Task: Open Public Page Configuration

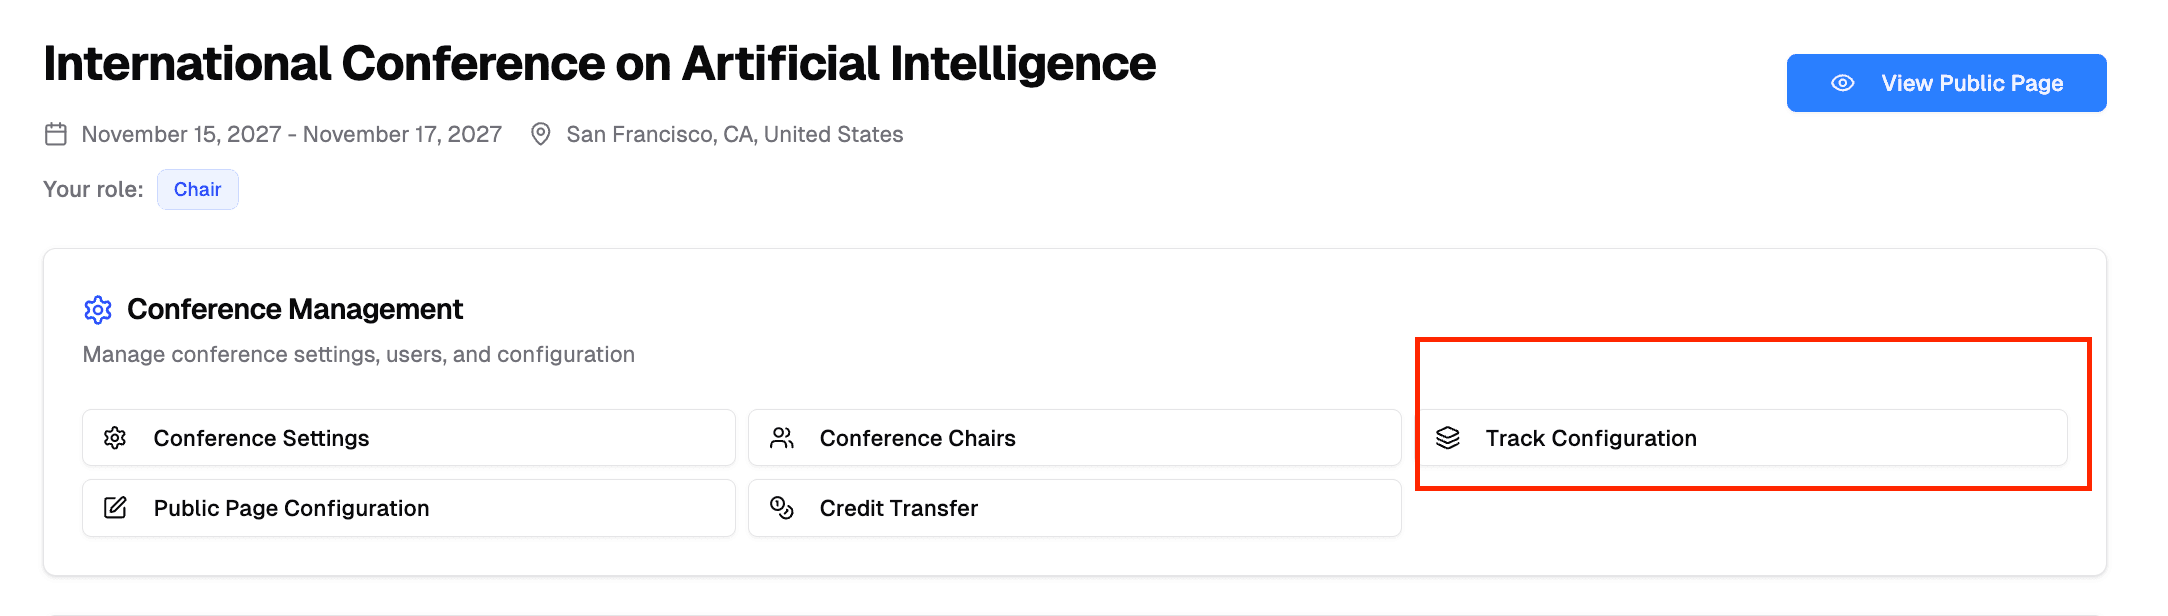Action: (x=408, y=508)
